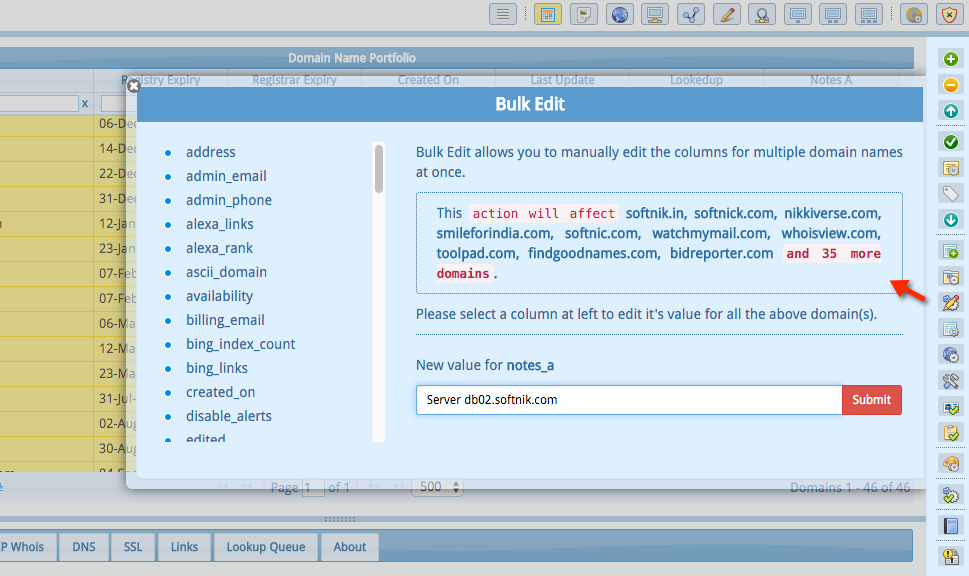Viewport: 969px width, 576px height.
Task: Select the bing_links column
Action: coord(216,368)
